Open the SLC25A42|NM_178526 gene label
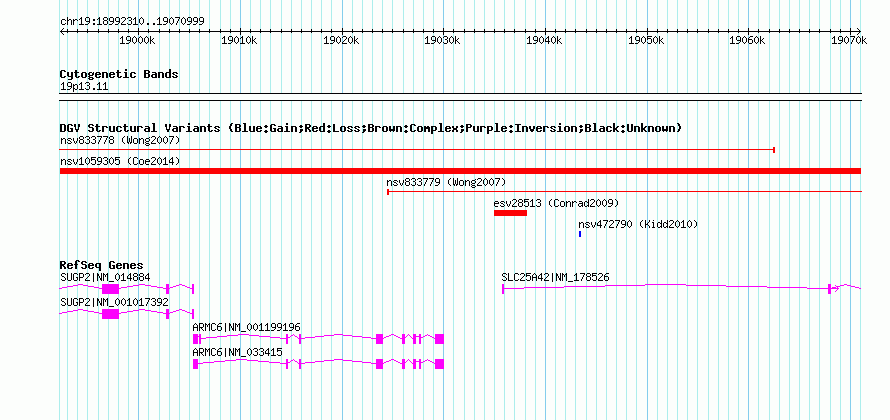Screen dimensions: 890x420 (556, 277)
